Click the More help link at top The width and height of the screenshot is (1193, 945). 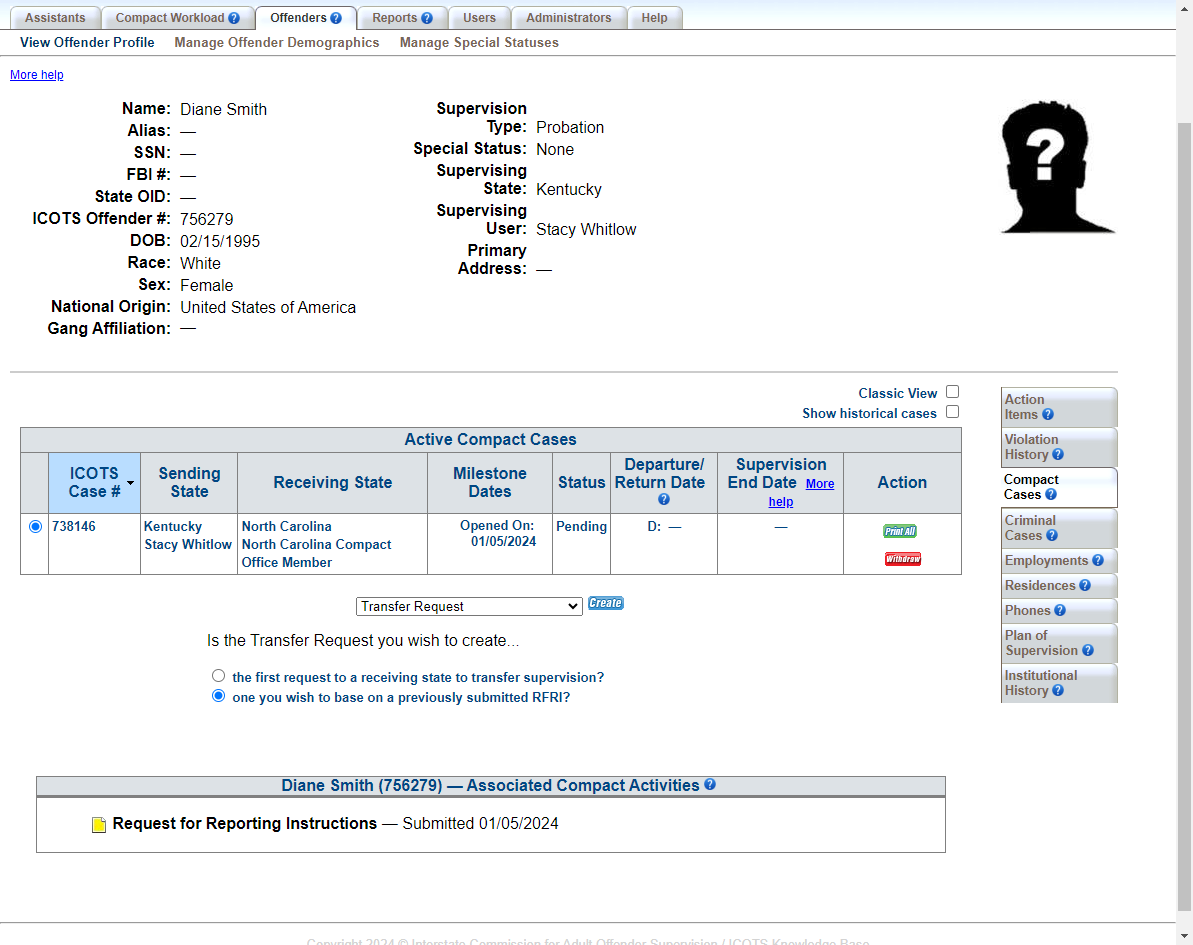(37, 75)
